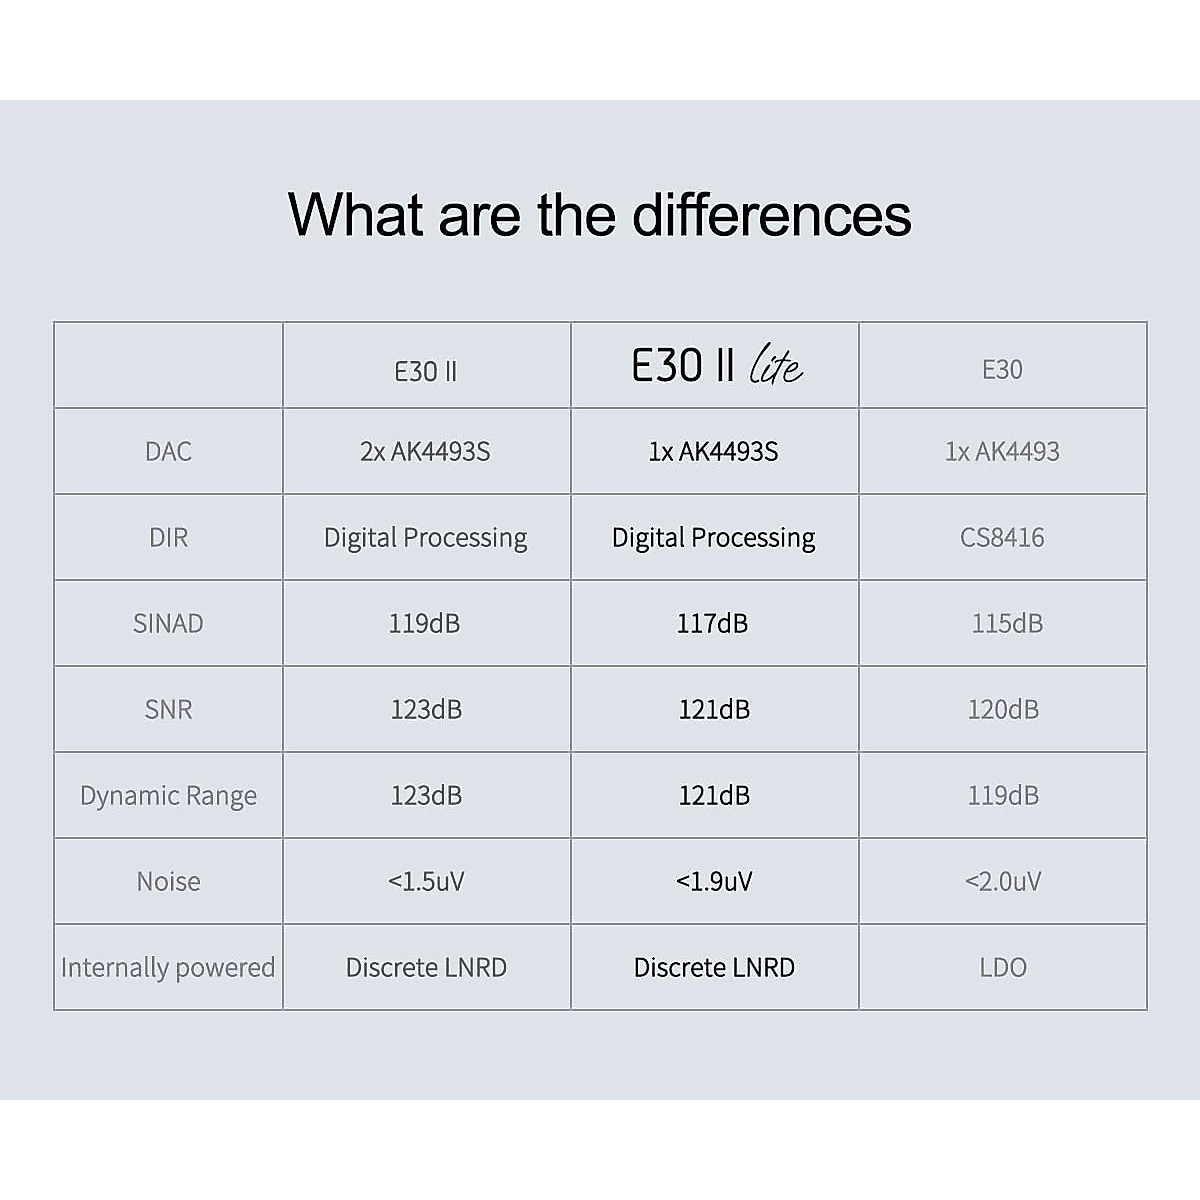Click the DAC row label
The width and height of the screenshot is (1200, 1200).
[168, 452]
